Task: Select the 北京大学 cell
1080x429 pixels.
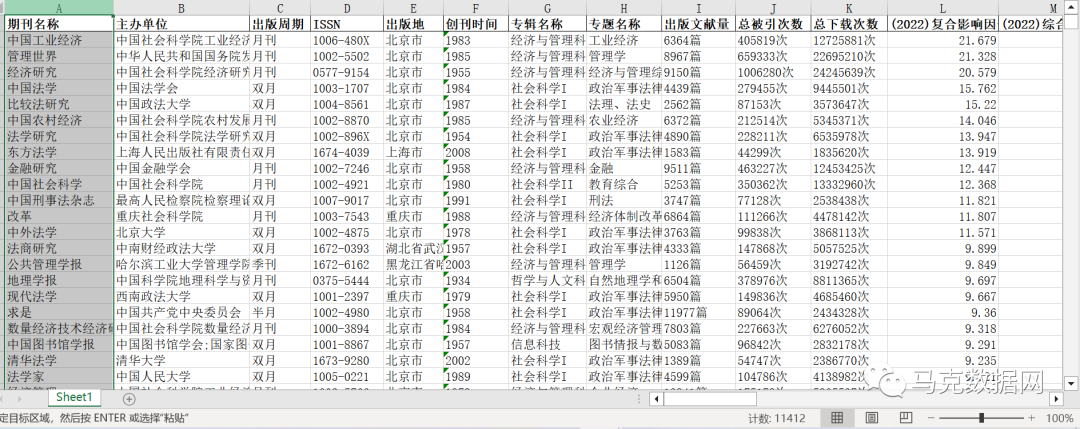Action: point(181,232)
